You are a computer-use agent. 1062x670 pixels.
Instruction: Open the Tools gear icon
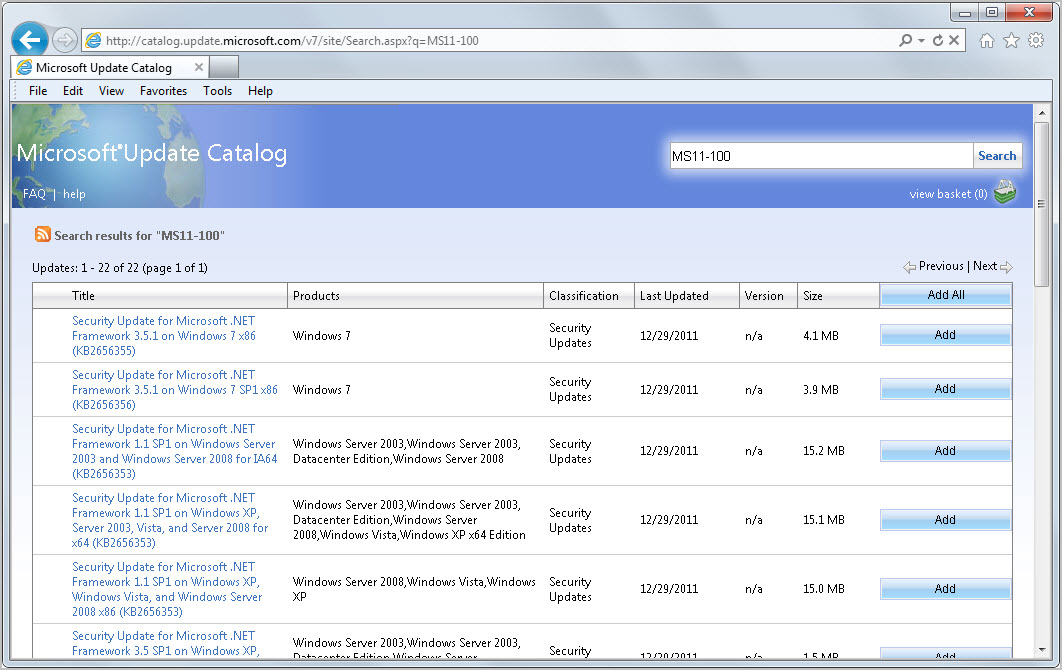pyautogui.click(x=1036, y=41)
